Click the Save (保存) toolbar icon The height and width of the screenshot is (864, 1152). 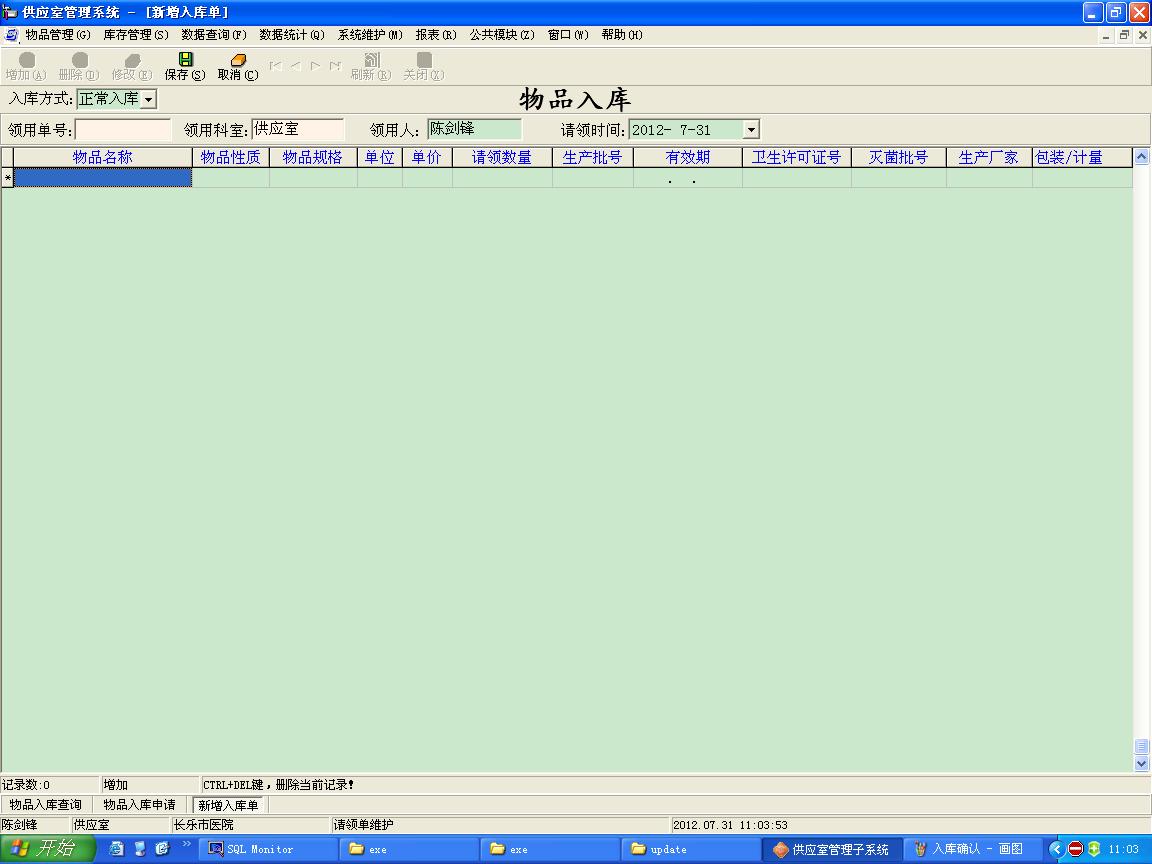pos(185,60)
